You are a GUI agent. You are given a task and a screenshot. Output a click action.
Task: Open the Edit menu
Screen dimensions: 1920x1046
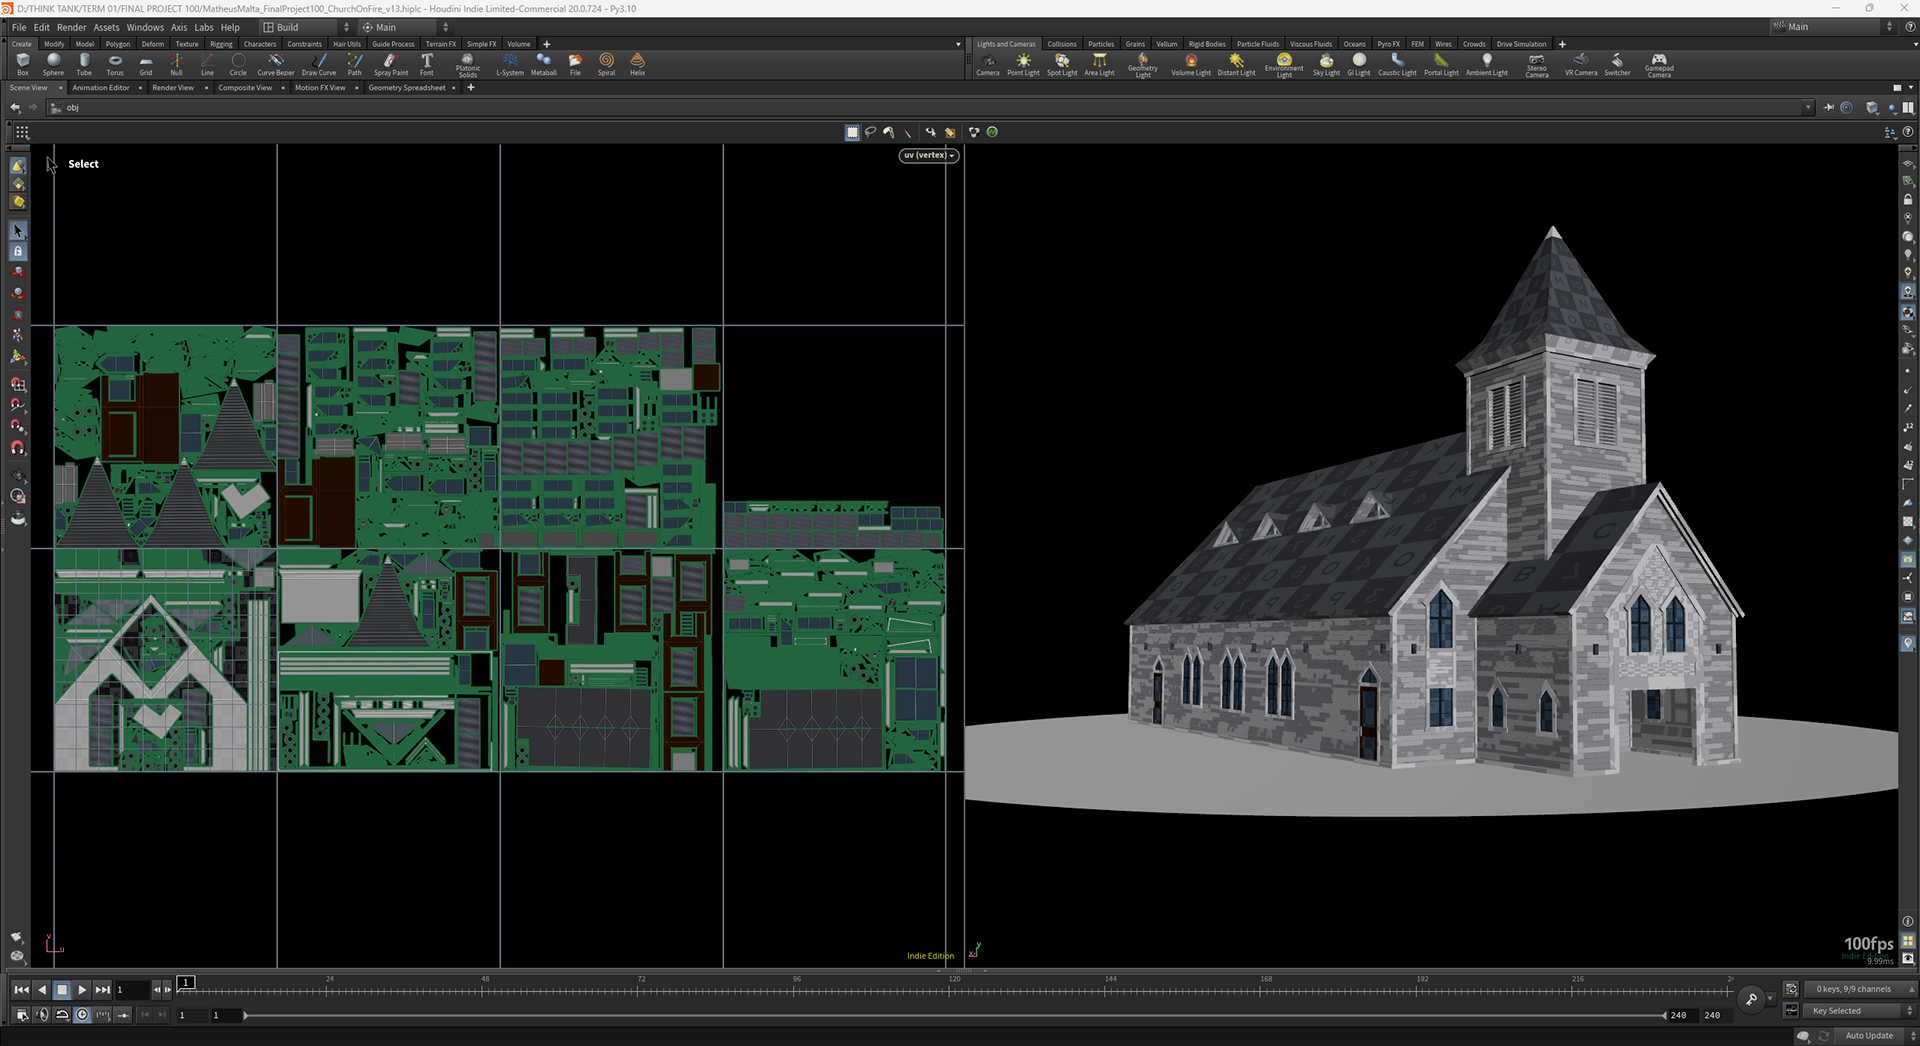click(x=41, y=27)
